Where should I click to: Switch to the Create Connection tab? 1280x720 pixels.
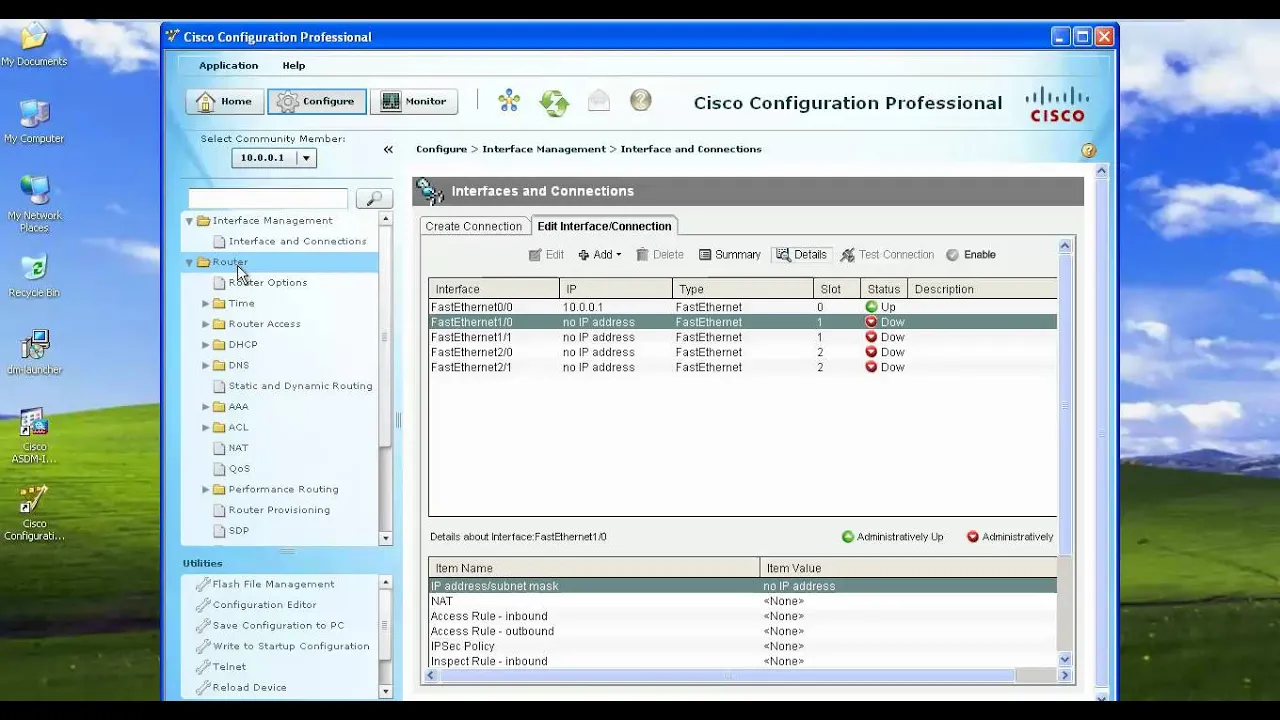tap(473, 226)
